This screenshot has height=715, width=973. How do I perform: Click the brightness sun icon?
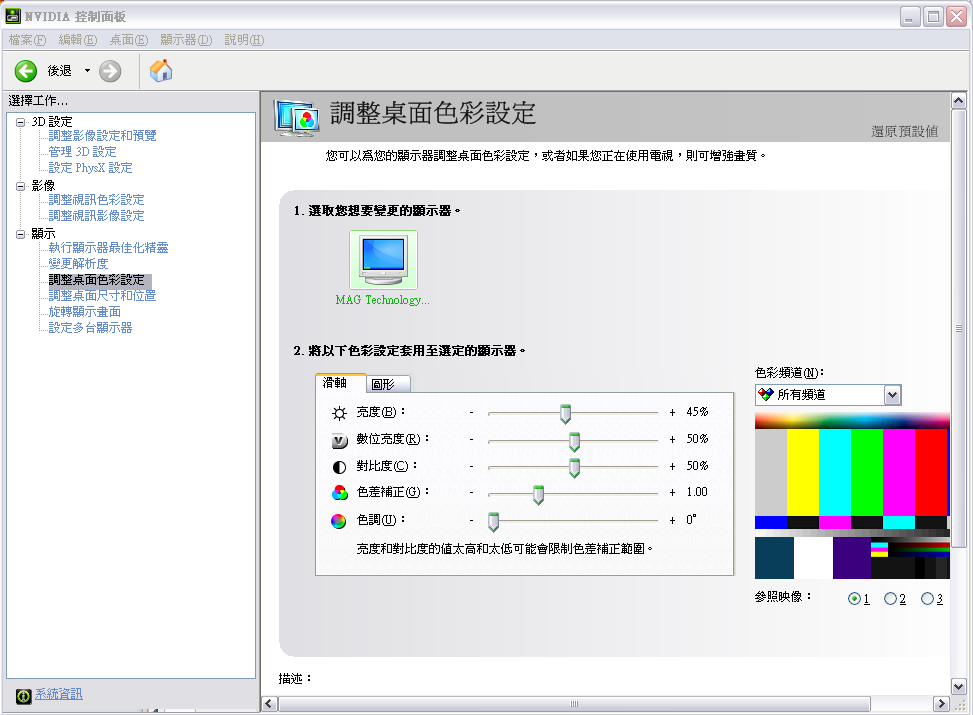(x=339, y=413)
